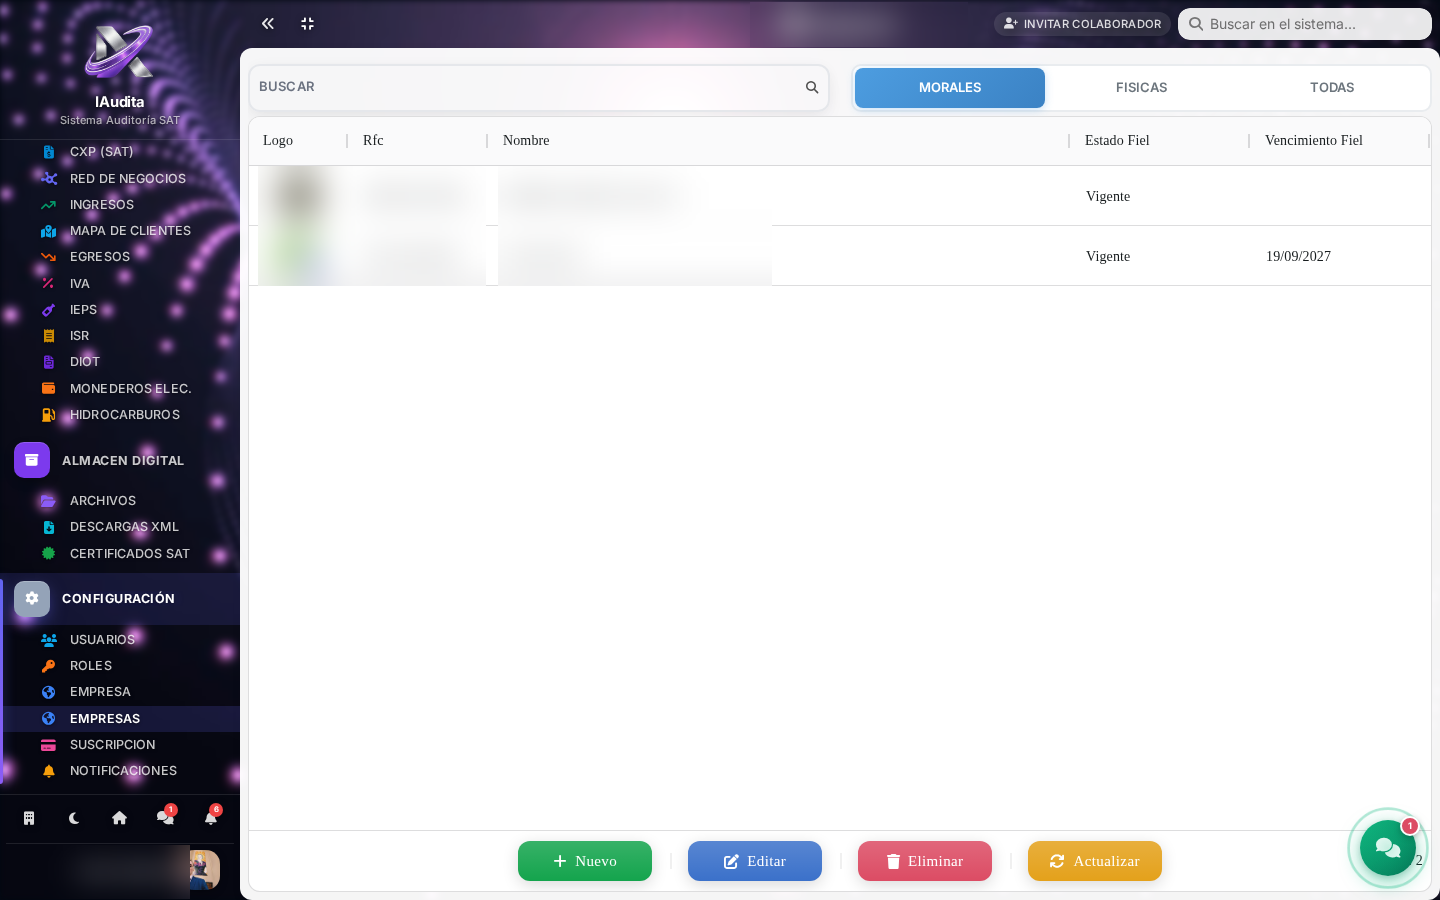This screenshot has height=900, width=1440.
Task: Click the exit fullscreen compress icon
Action: (x=307, y=23)
